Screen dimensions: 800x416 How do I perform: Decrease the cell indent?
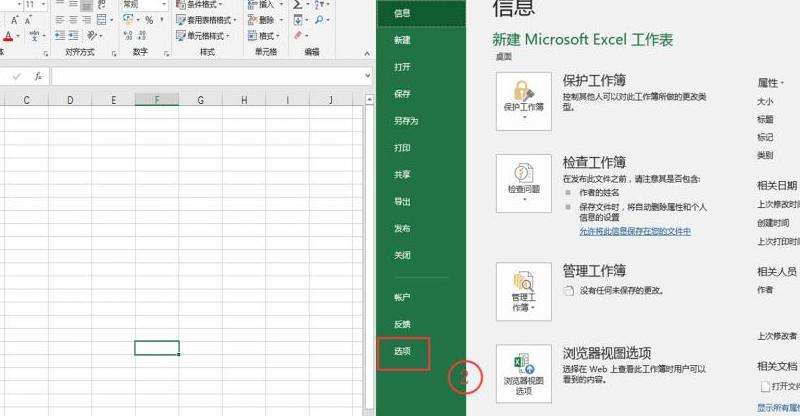coord(60,36)
